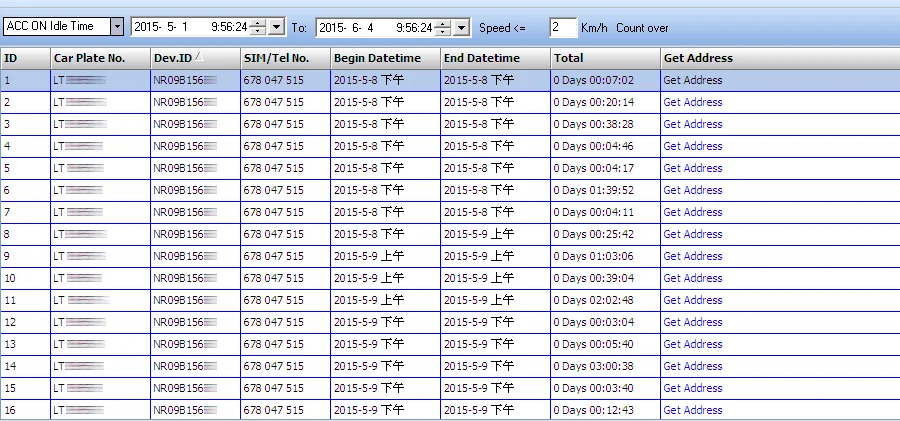Get Address for row 16
This screenshot has width=900, height=421.
(x=693, y=411)
